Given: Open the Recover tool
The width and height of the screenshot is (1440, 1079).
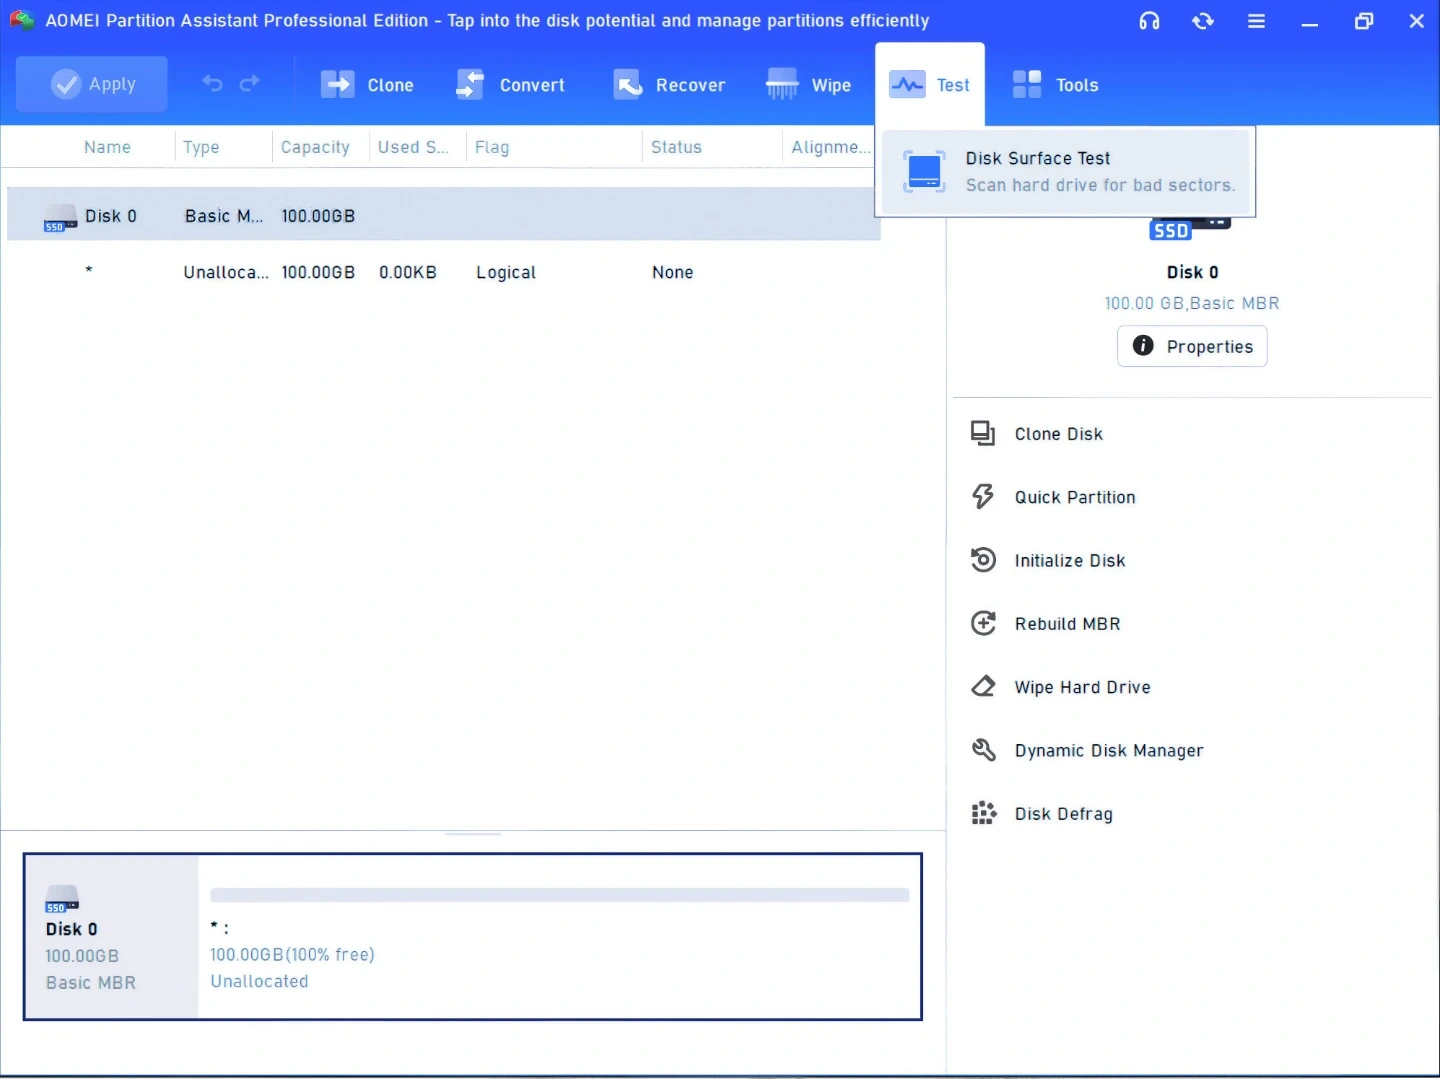Looking at the screenshot, I should (669, 85).
